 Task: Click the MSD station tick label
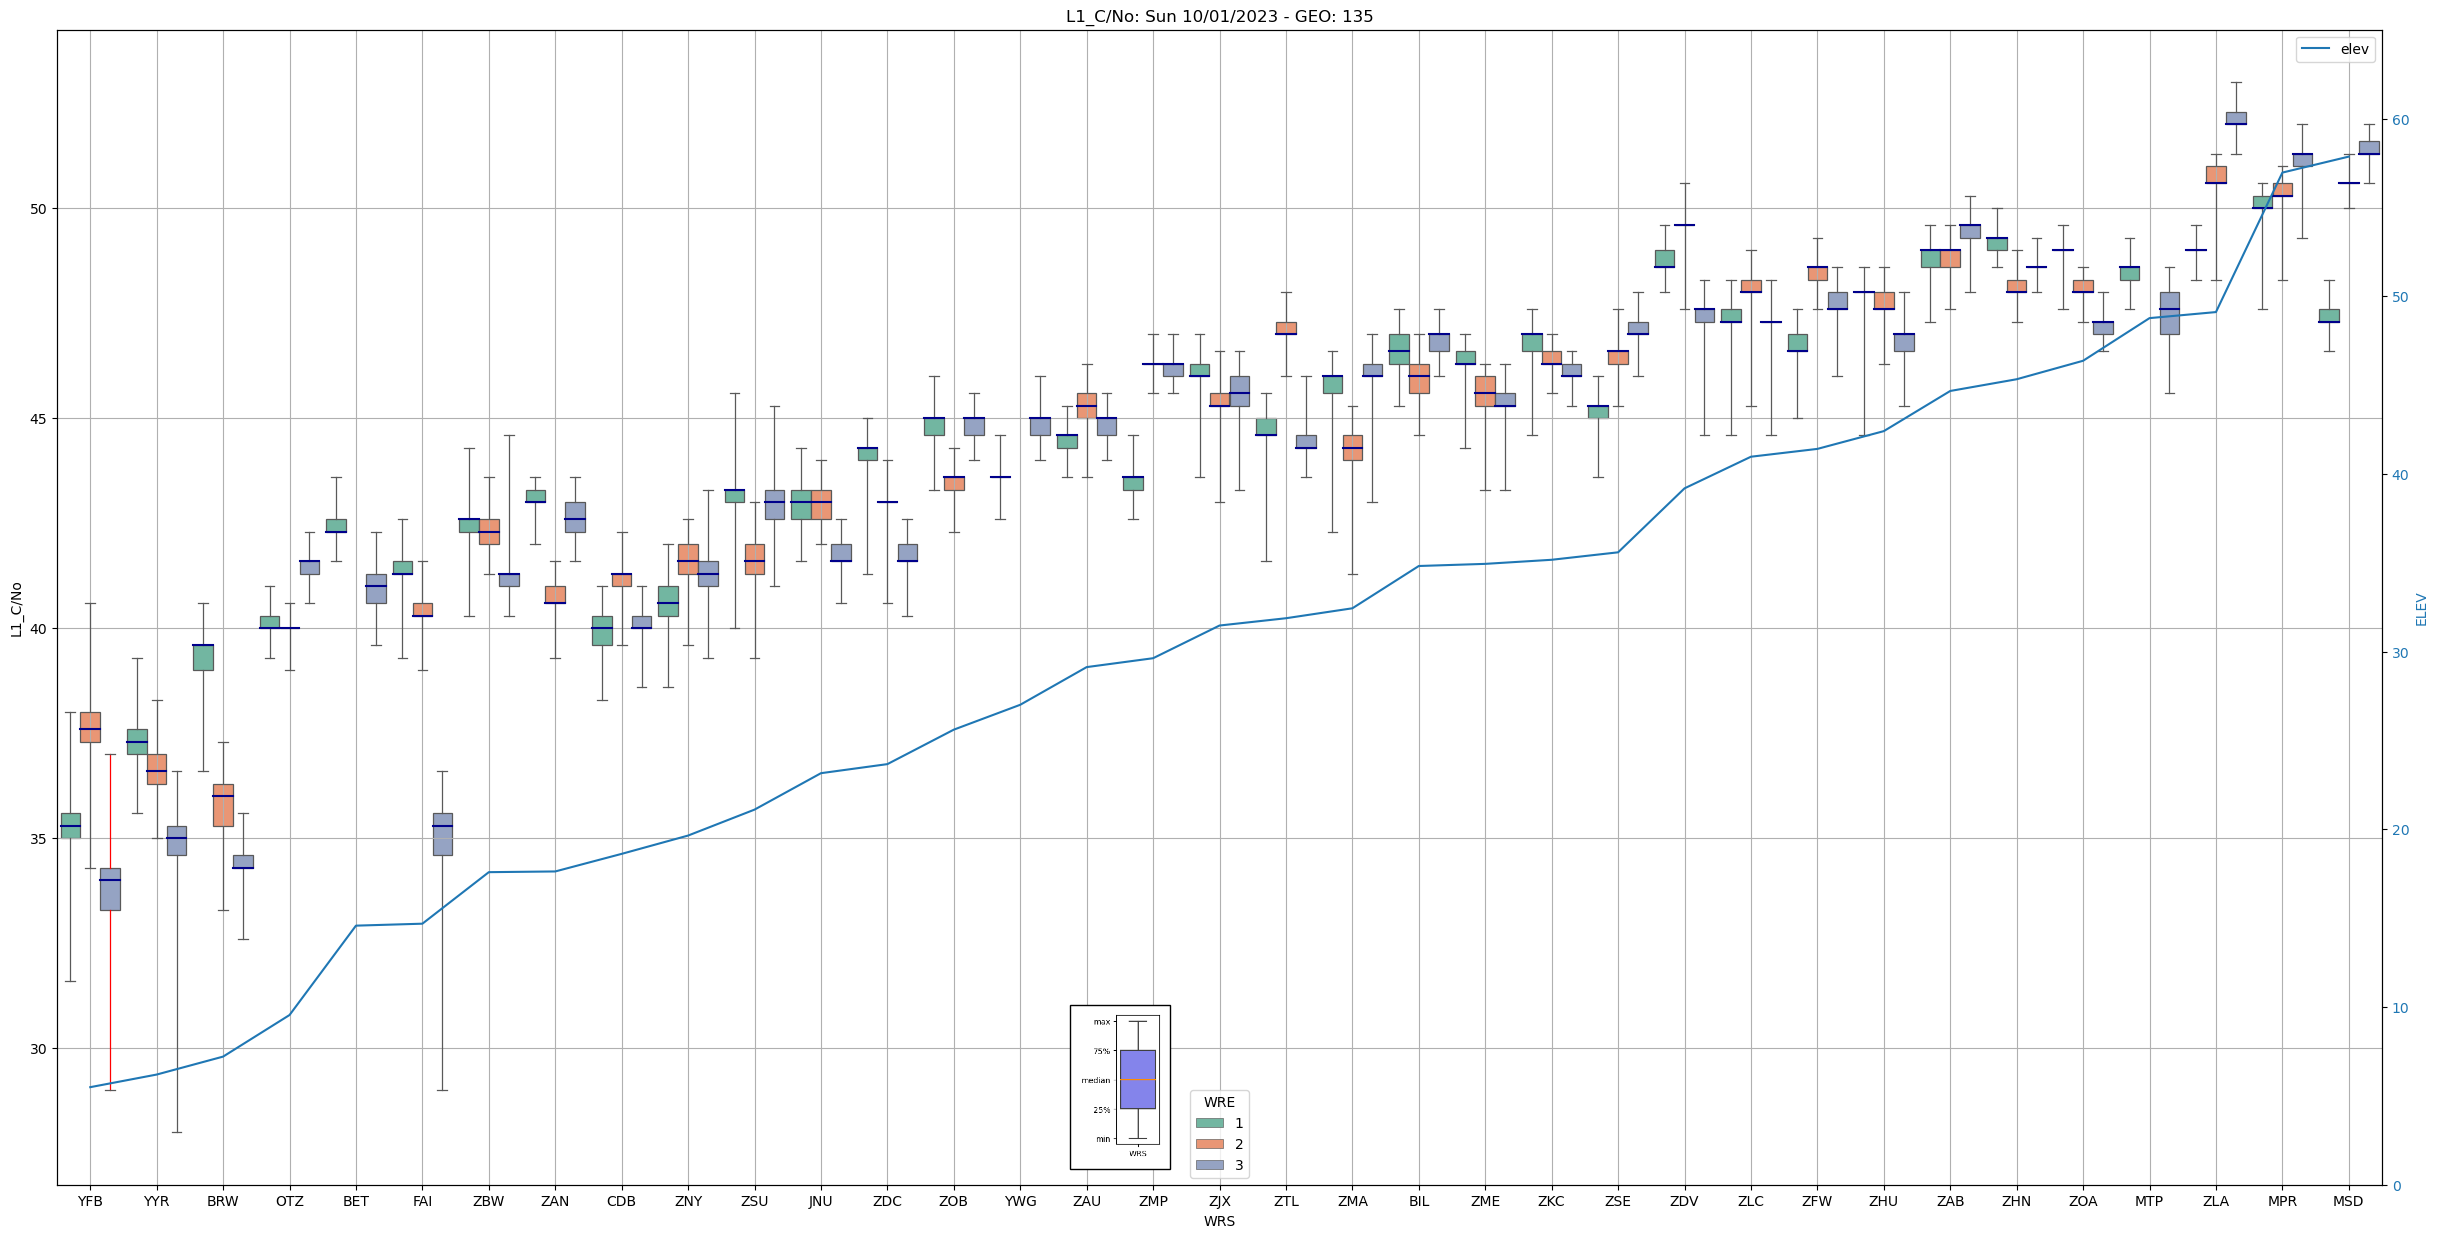click(x=2348, y=1201)
